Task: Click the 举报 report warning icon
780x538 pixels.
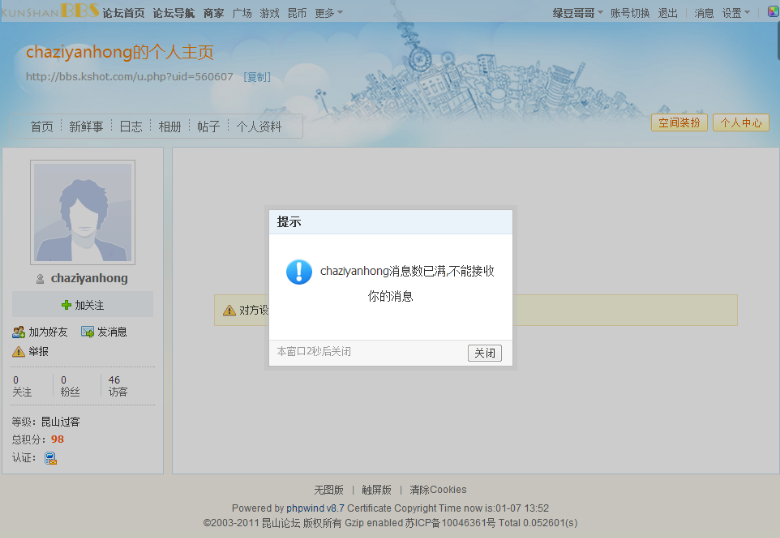Action: 18,352
